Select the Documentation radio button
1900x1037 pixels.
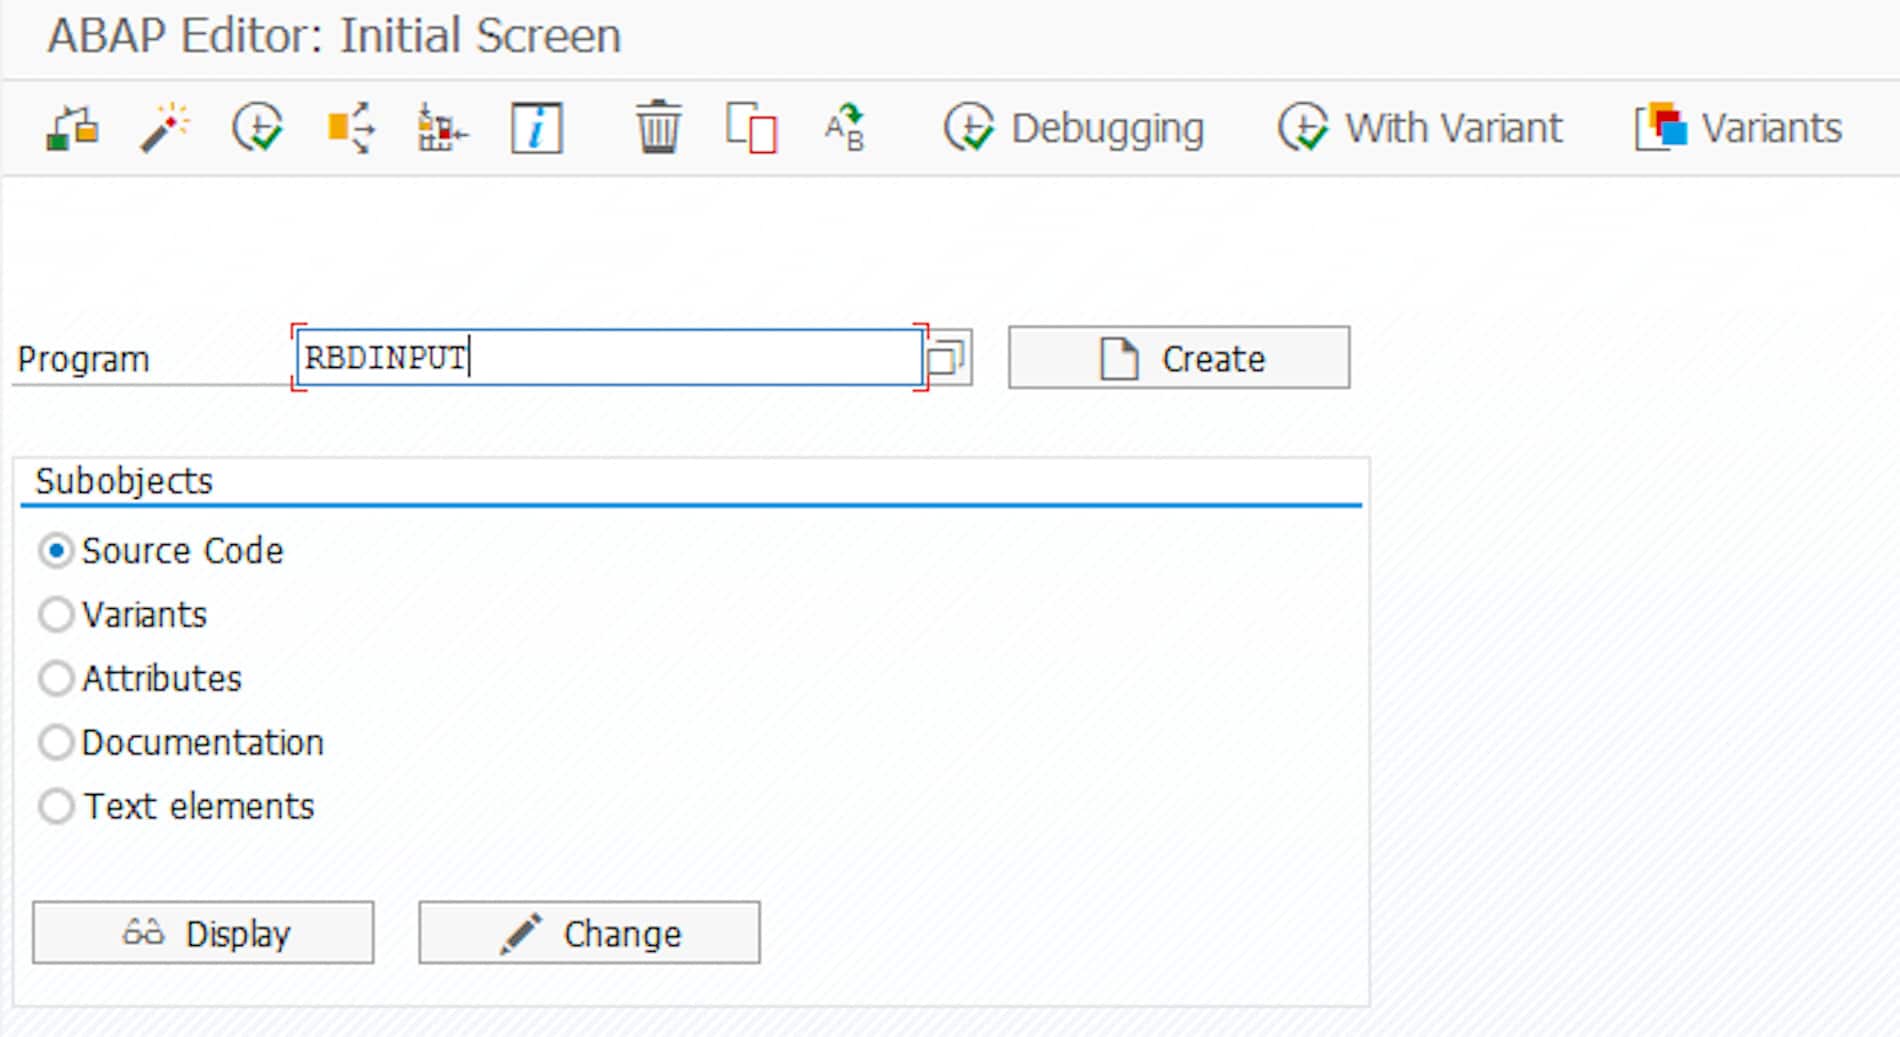coord(56,743)
